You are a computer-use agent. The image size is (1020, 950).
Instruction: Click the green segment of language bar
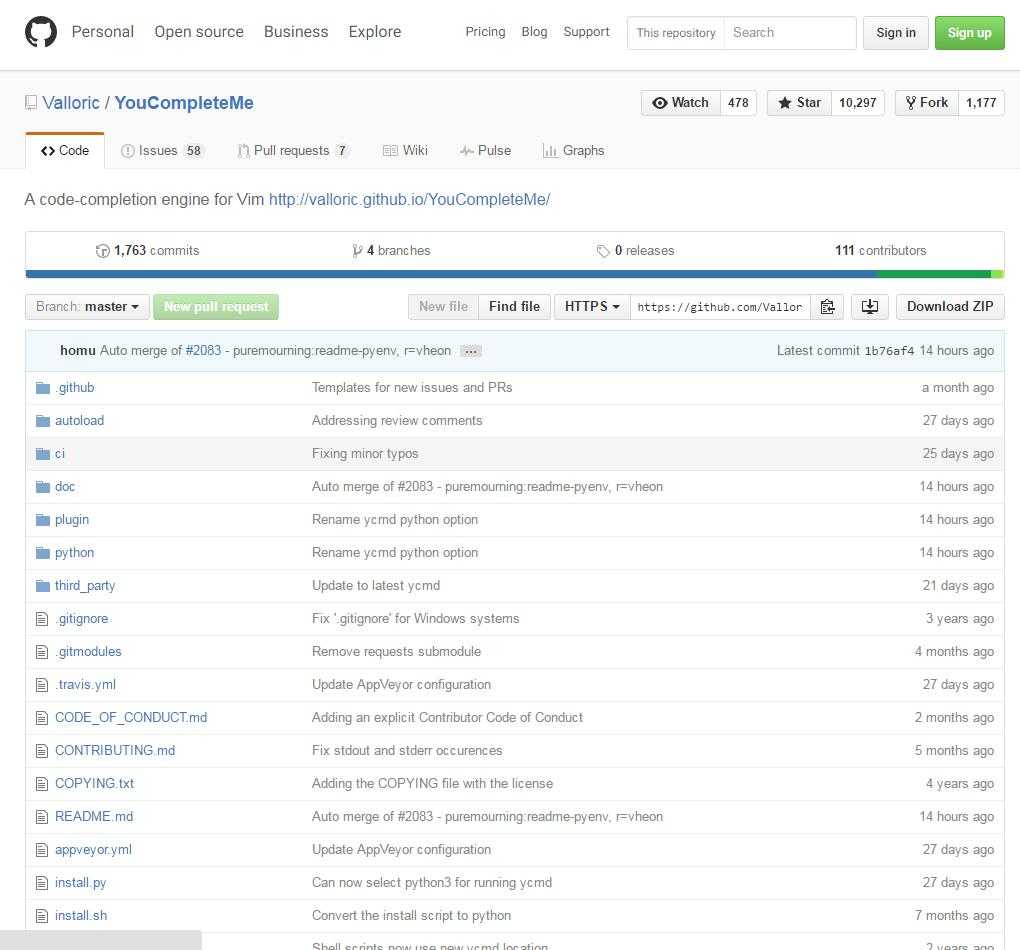coord(933,274)
